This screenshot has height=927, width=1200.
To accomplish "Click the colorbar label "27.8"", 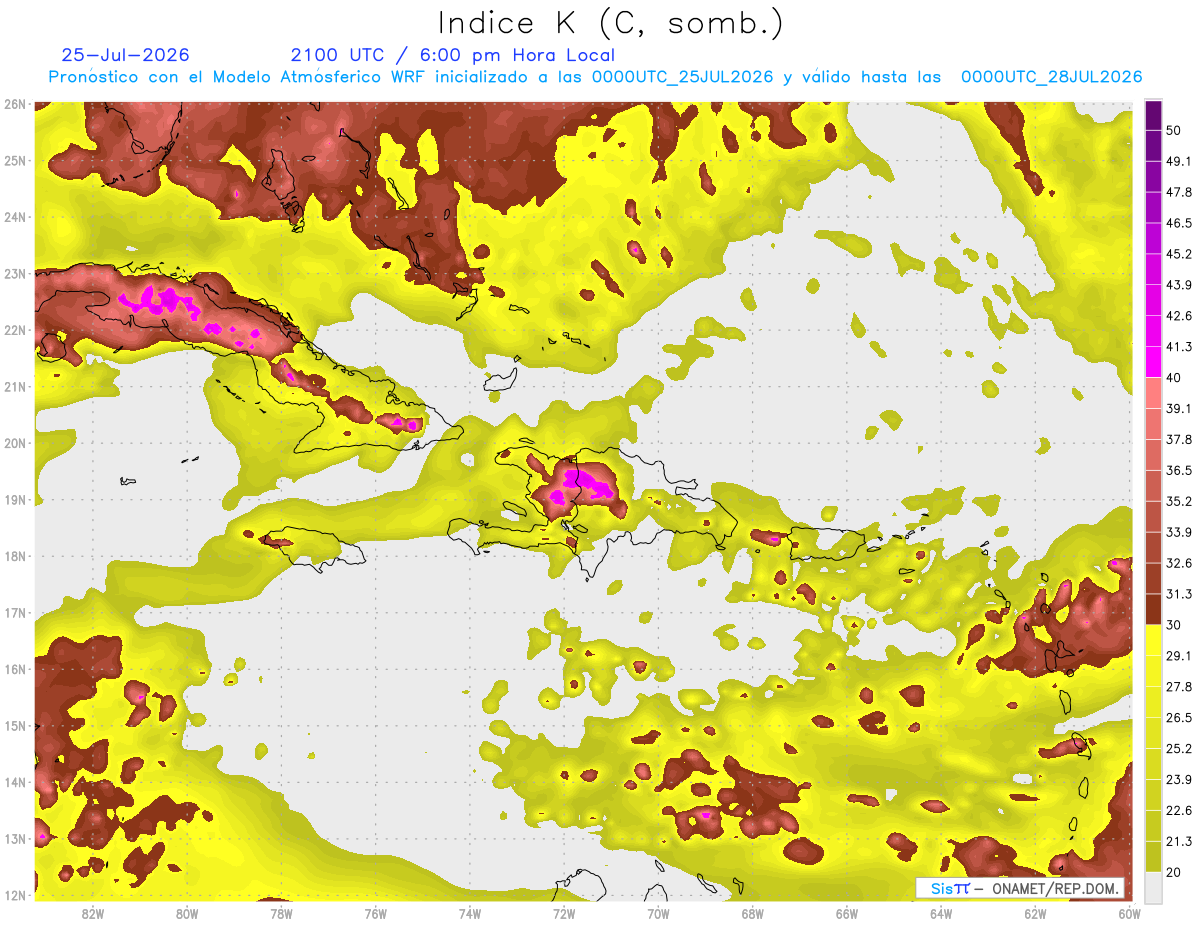I will (x=1179, y=687).
